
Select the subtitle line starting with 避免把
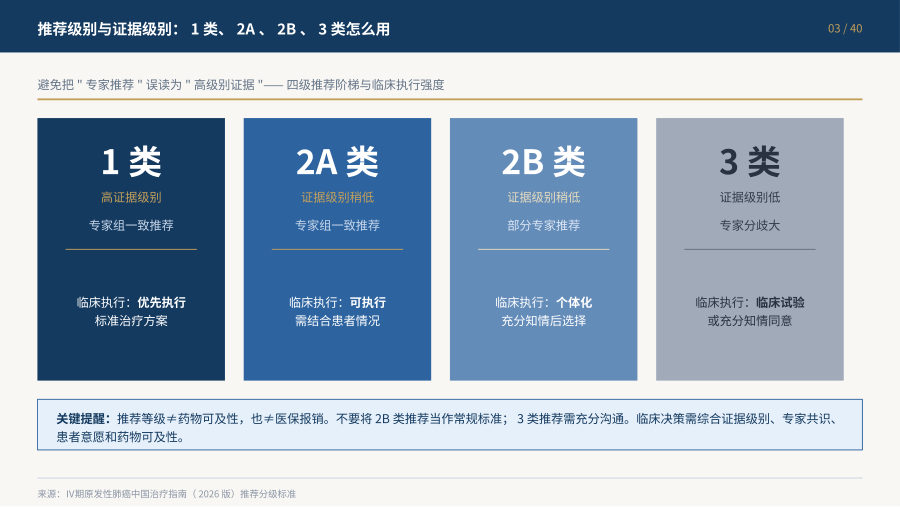pyautogui.click(x=241, y=84)
